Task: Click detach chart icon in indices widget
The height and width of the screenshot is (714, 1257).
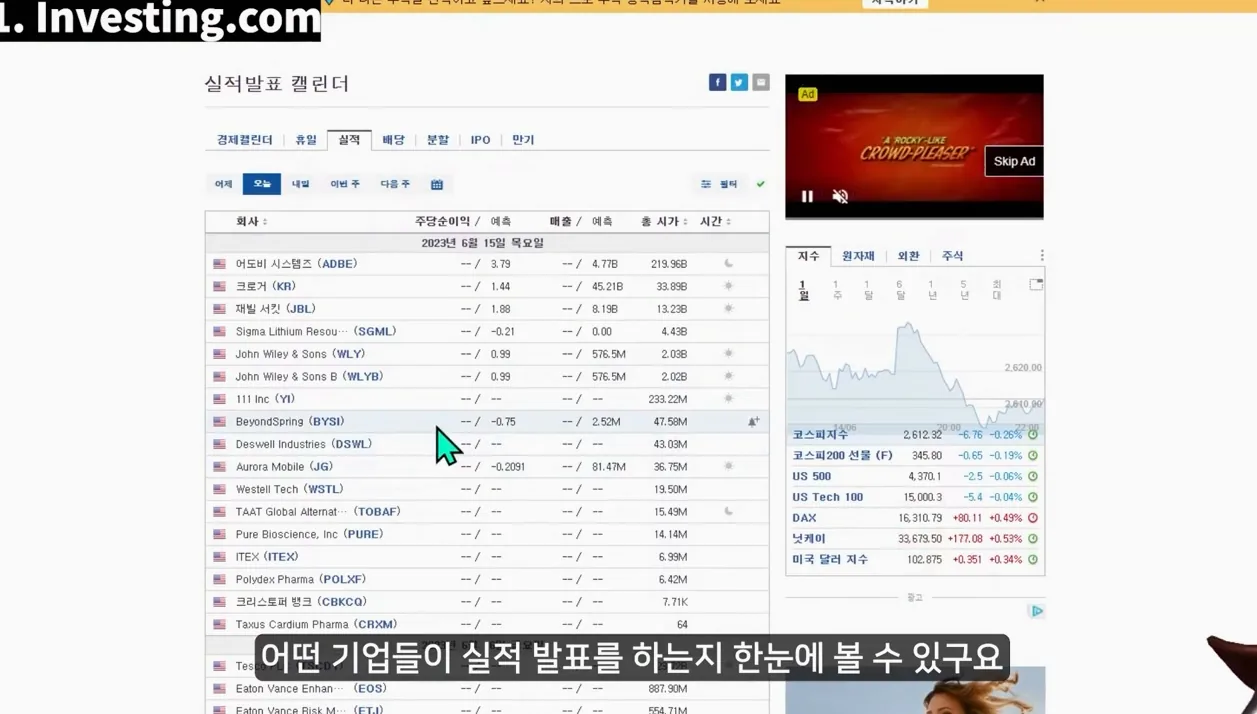Action: (1036, 285)
